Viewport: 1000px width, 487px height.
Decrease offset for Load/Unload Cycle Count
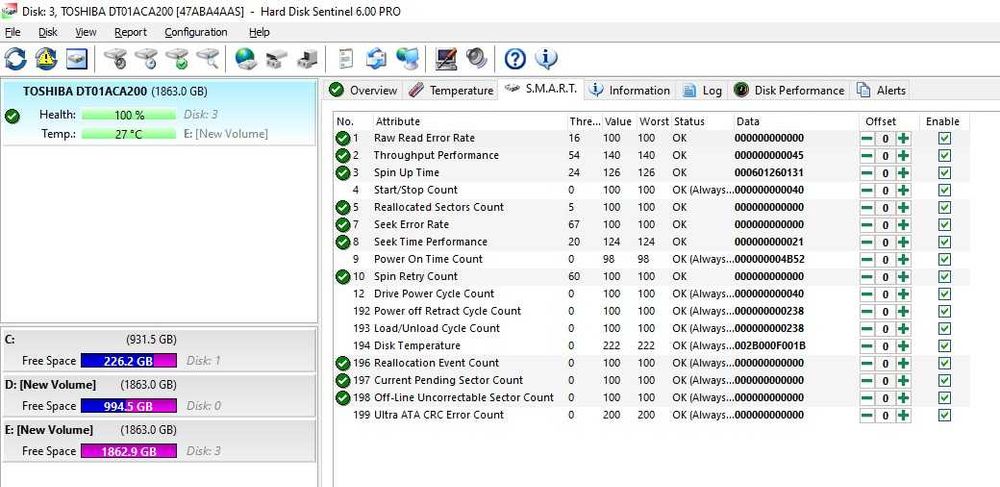pos(867,328)
